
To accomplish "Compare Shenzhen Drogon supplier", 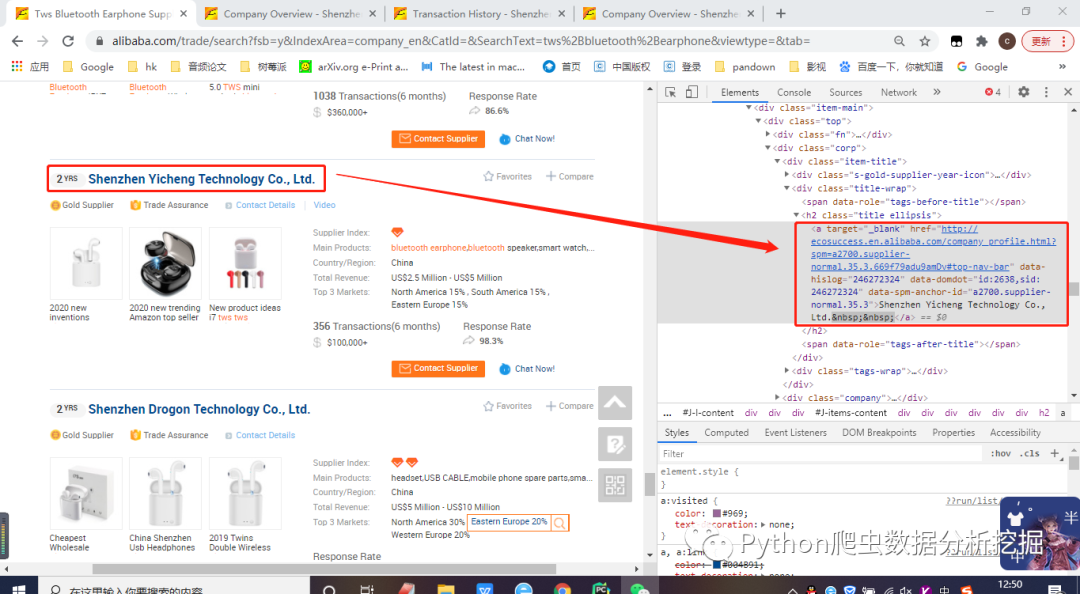I will click(x=570, y=407).
